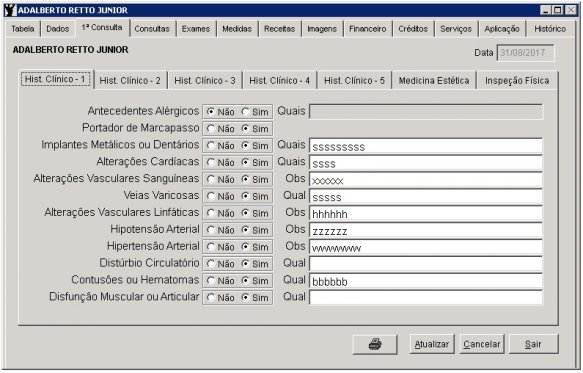
Task: Go to the Serviços tab
Action: click(x=456, y=29)
